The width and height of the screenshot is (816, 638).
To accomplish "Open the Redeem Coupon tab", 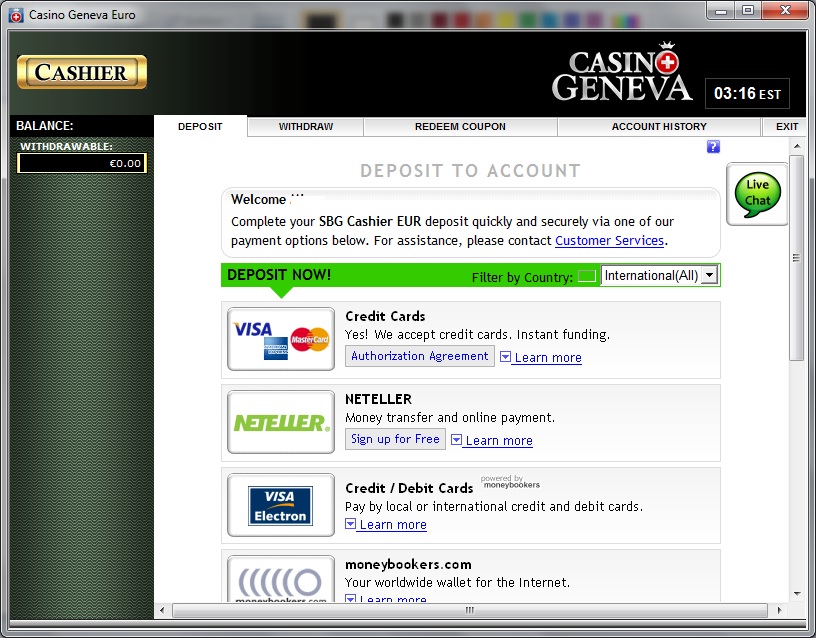I will 460,127.
